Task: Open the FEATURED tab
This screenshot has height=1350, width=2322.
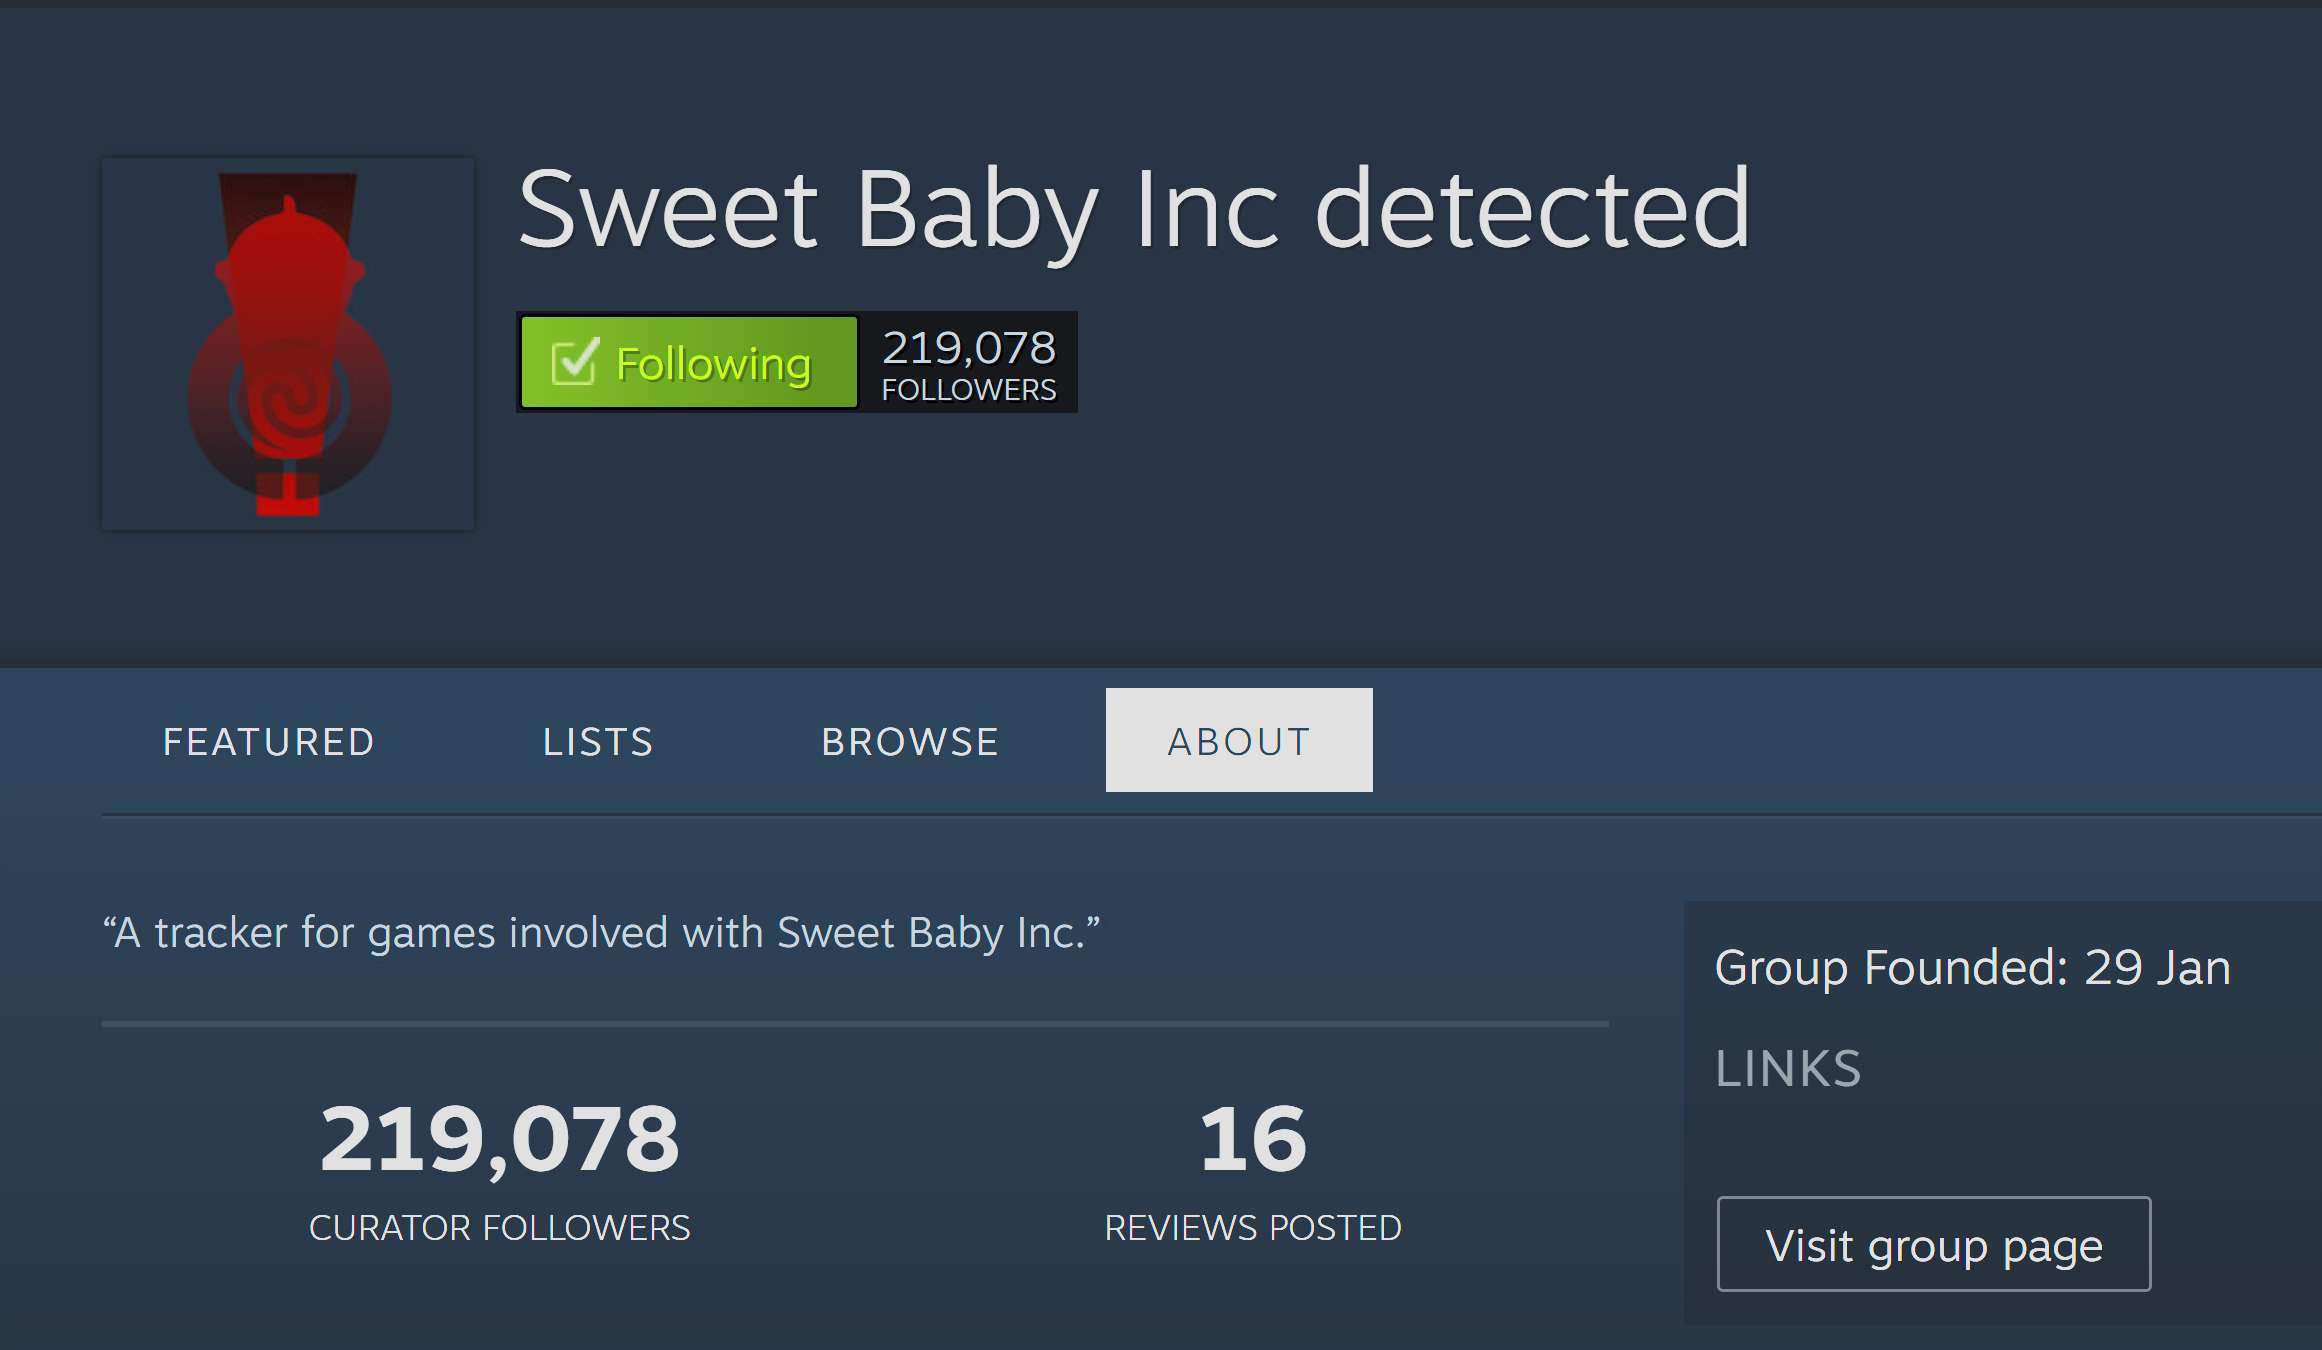Action: [x=268, y=740]
